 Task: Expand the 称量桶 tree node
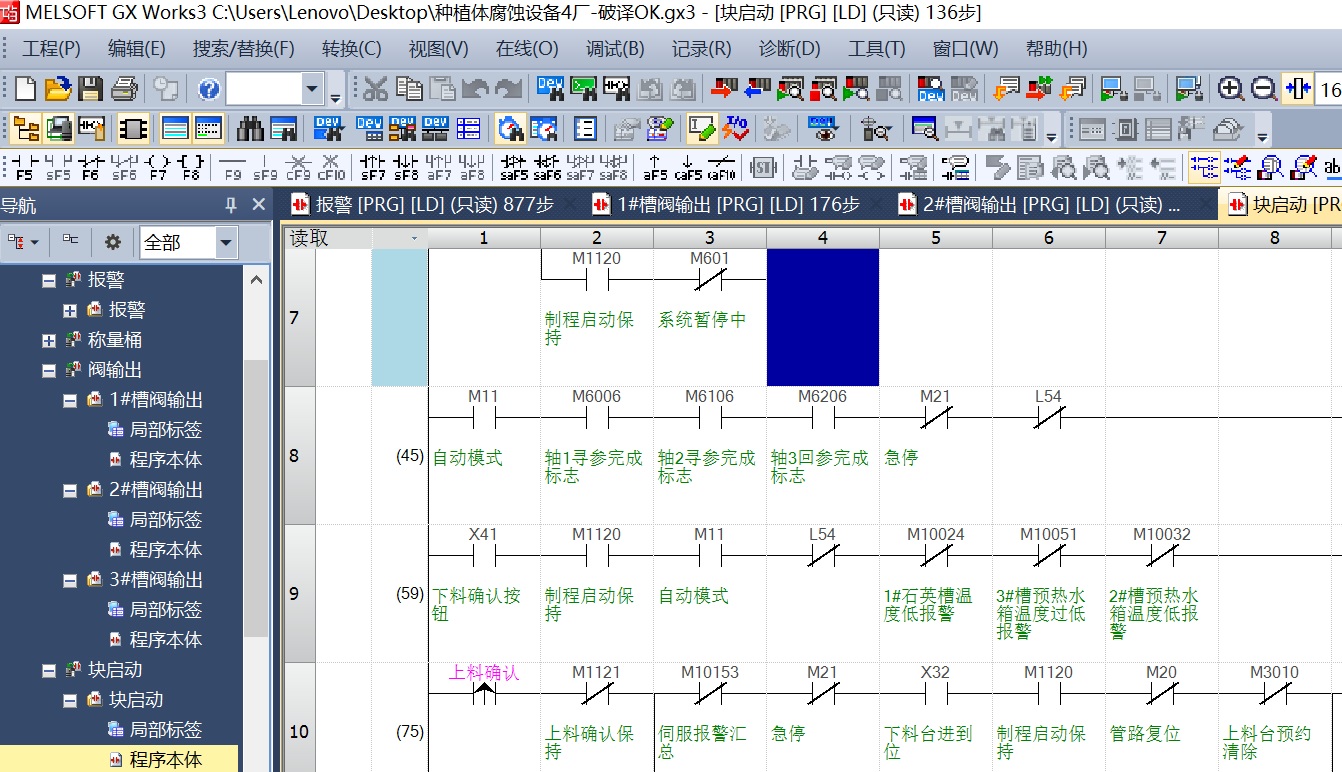tap(49, 341)
